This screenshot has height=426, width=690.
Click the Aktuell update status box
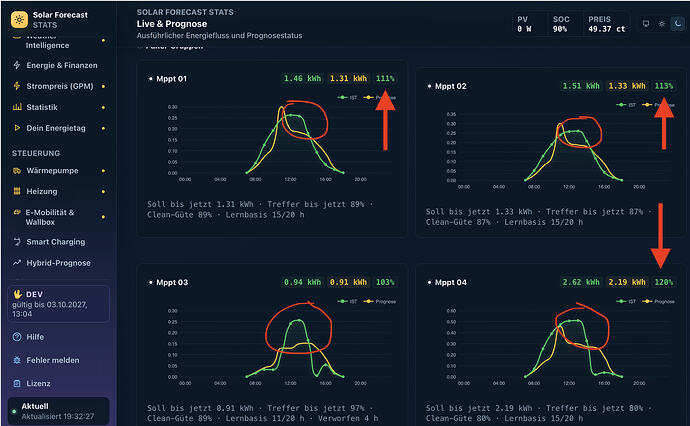[58, 411]
